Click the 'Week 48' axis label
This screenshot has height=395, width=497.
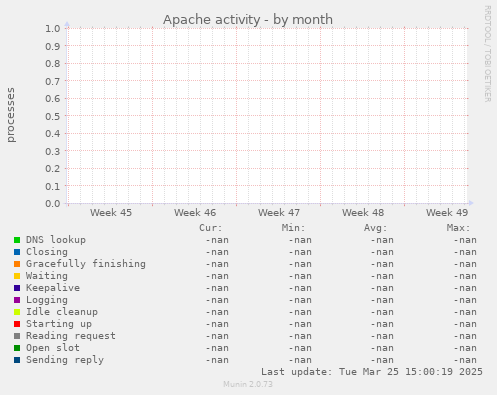pyautogui.click(x=363, y=213)
